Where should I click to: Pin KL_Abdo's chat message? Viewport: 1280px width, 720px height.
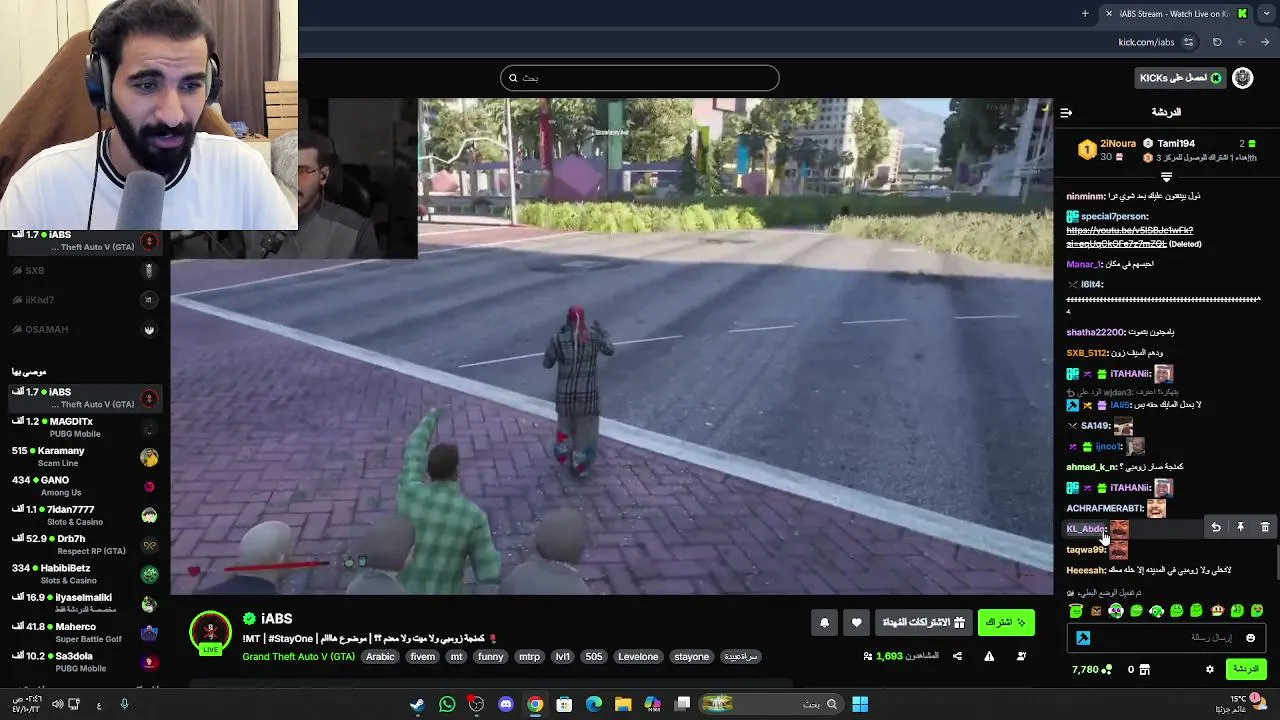(1240, 528)
